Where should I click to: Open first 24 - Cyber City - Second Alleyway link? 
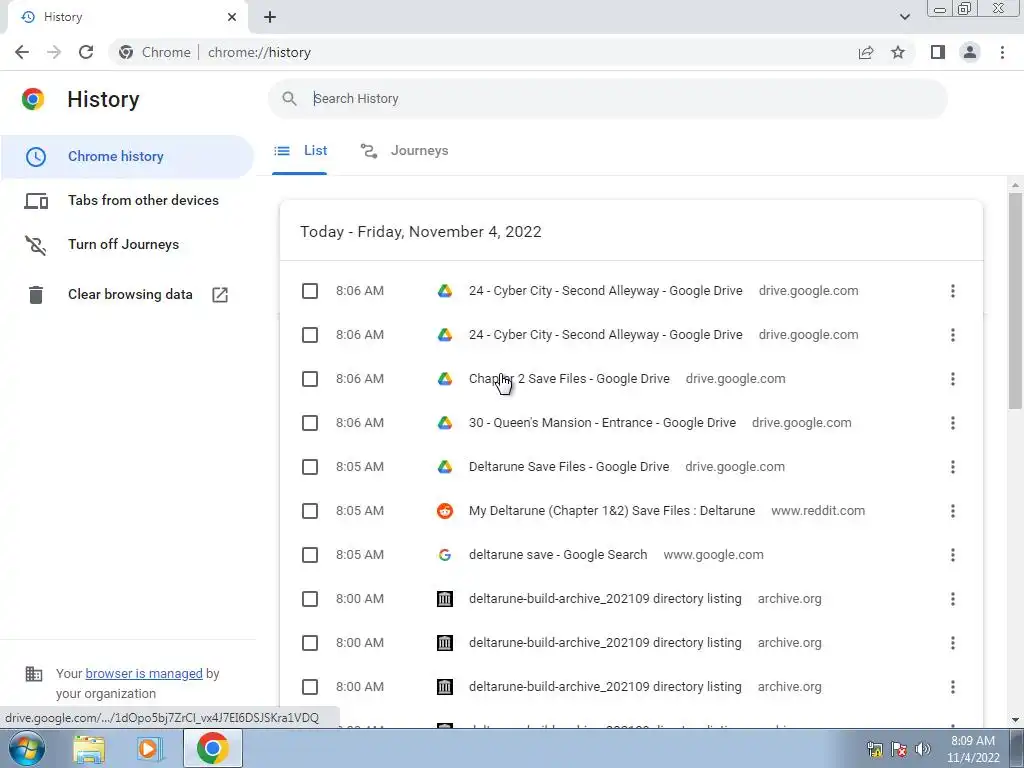click(x=605, y=291)
